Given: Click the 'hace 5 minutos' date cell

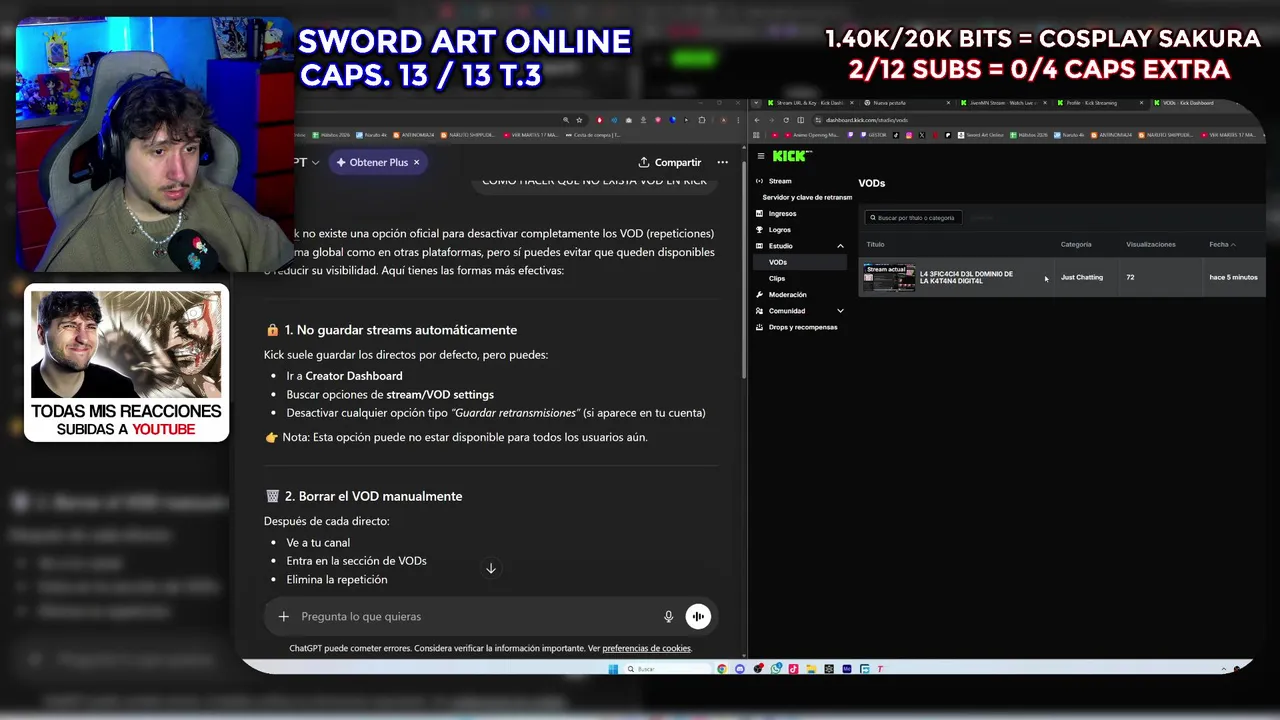Looking at the screenshot, I should coord(1233,277).
